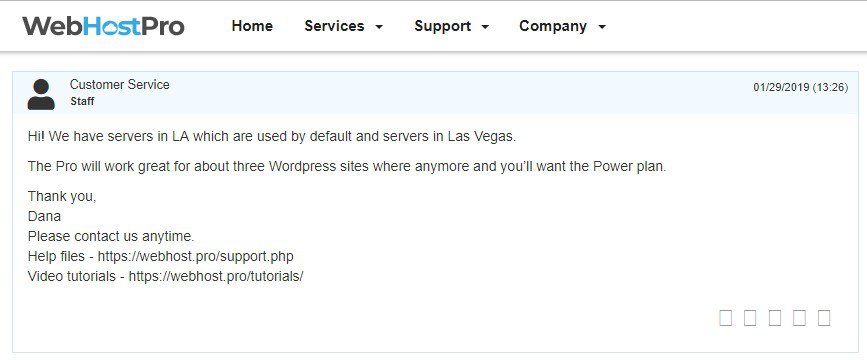
Task: Expand the Support dropdown caret
Action: (485, 27)
